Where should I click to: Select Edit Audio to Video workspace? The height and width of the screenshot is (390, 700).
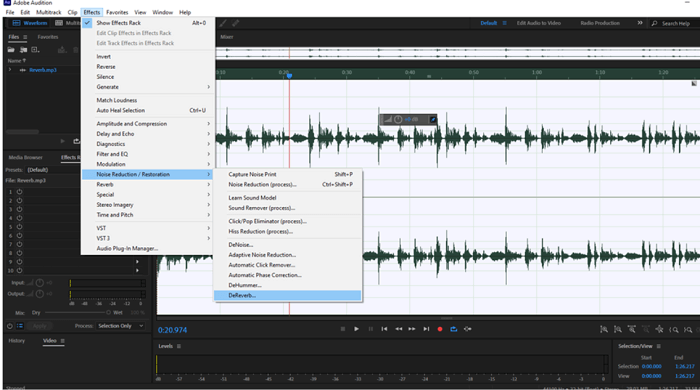click(x=538, y=23)
